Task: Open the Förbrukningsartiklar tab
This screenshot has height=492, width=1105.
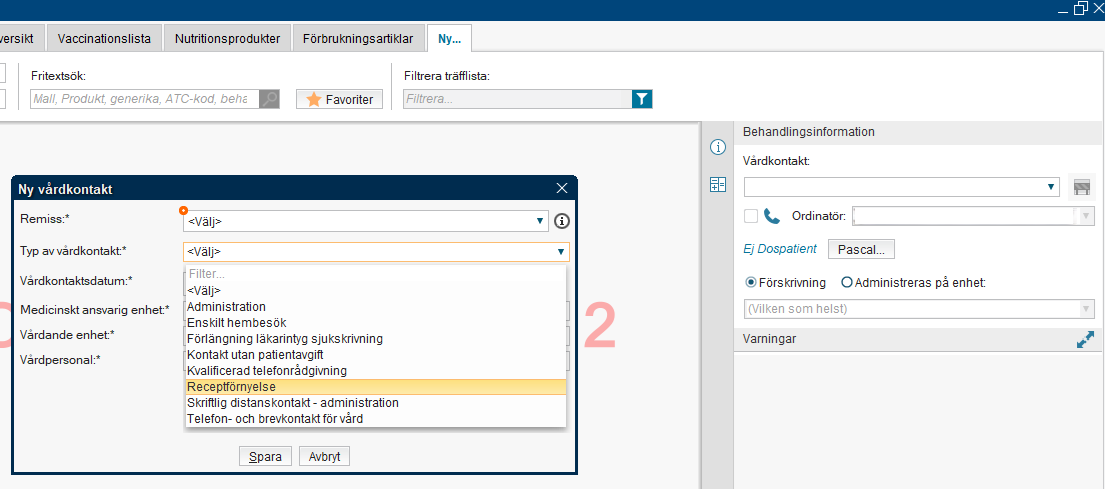Action: tap(359, 38)
